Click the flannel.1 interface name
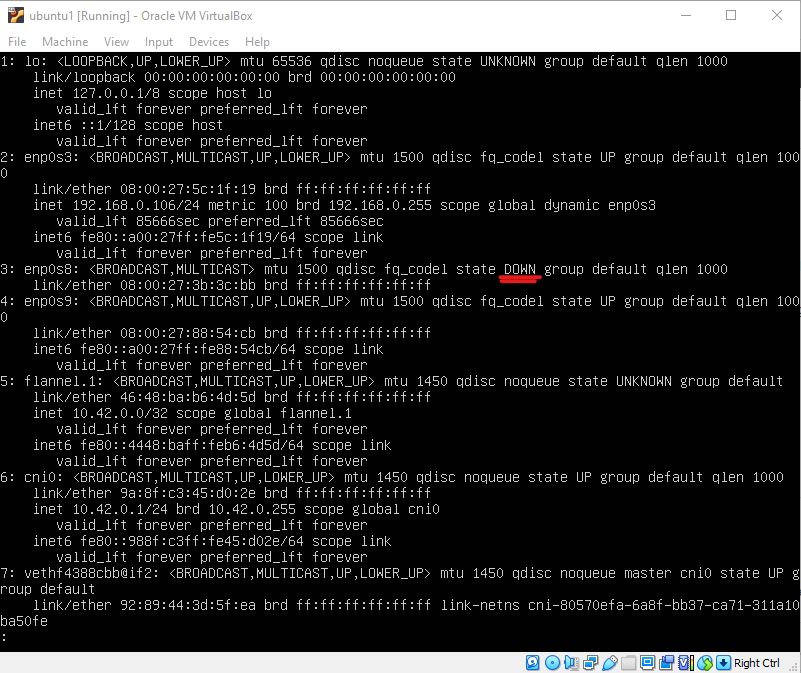 click(59, 381)
